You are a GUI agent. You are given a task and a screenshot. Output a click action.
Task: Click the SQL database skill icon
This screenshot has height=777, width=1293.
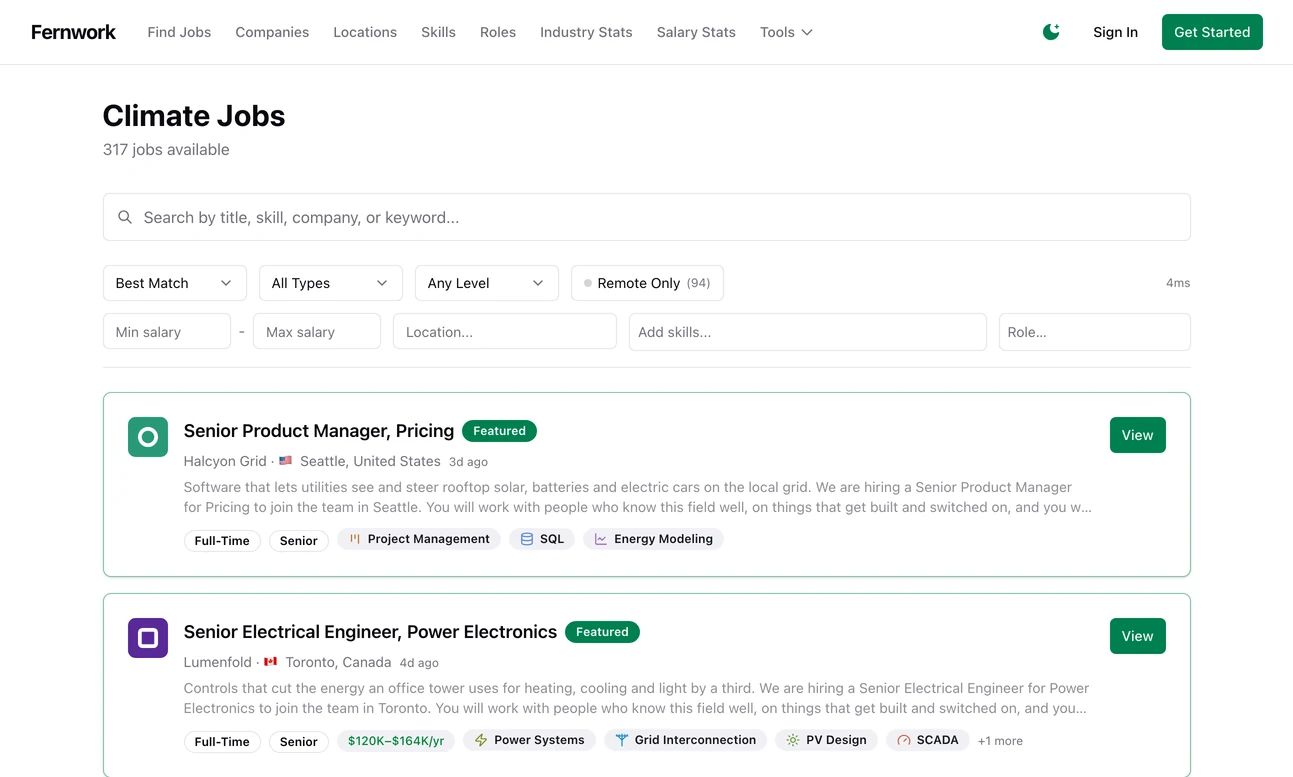coord(527,539)
